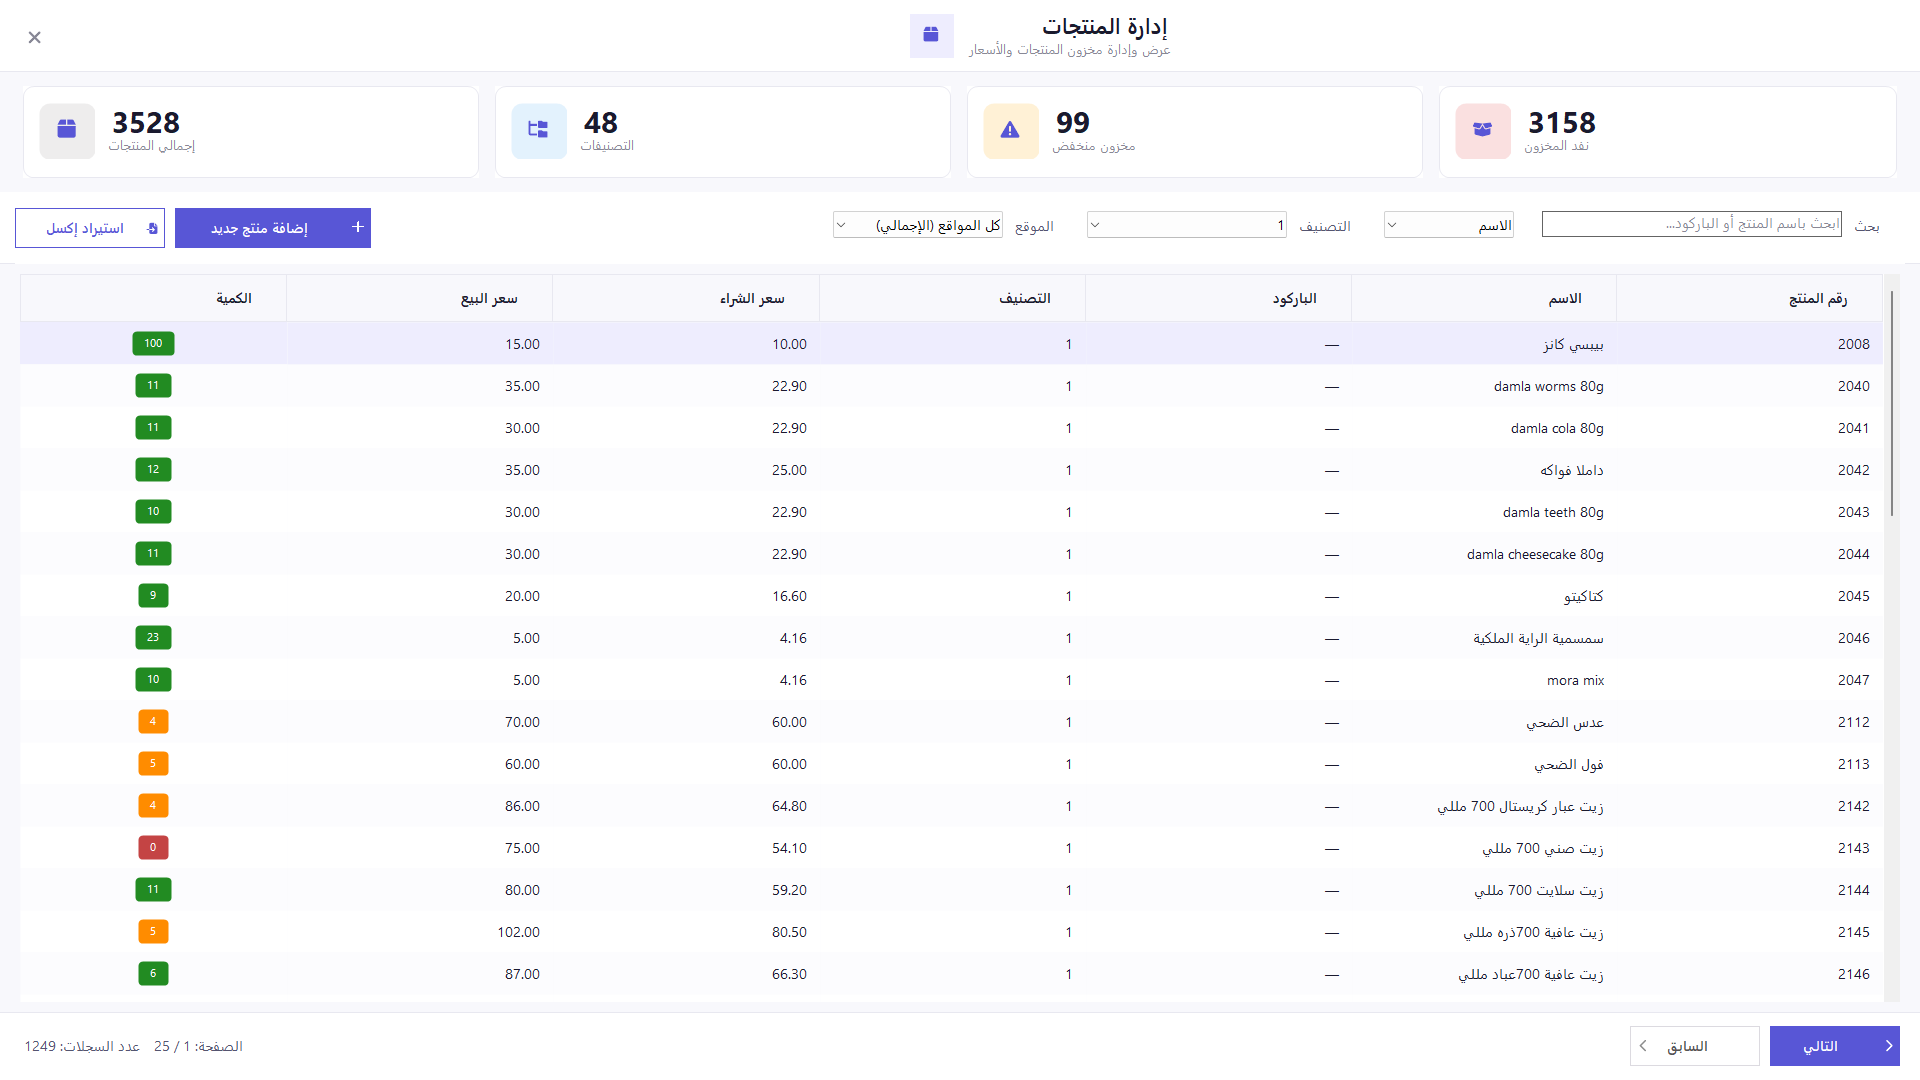Go to next page with التالي

pyautogui.click(x=1834, y=1046)
